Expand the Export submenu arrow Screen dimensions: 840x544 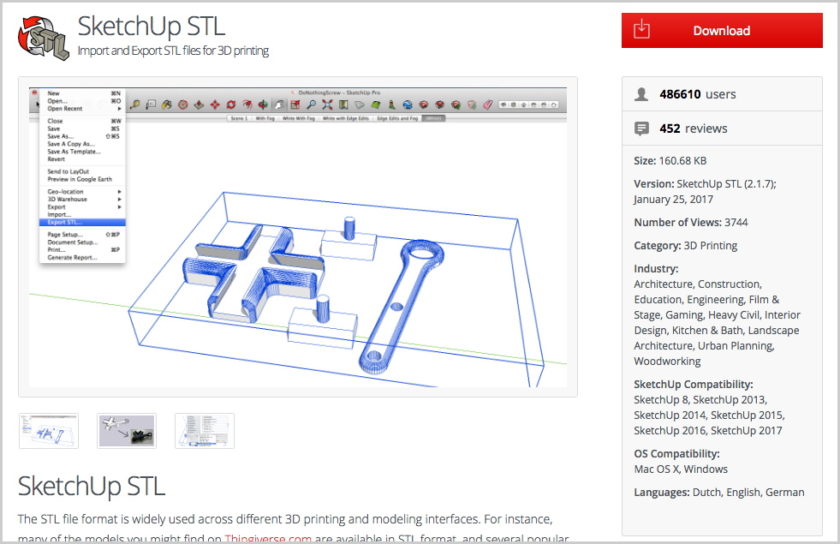[119, 207]
